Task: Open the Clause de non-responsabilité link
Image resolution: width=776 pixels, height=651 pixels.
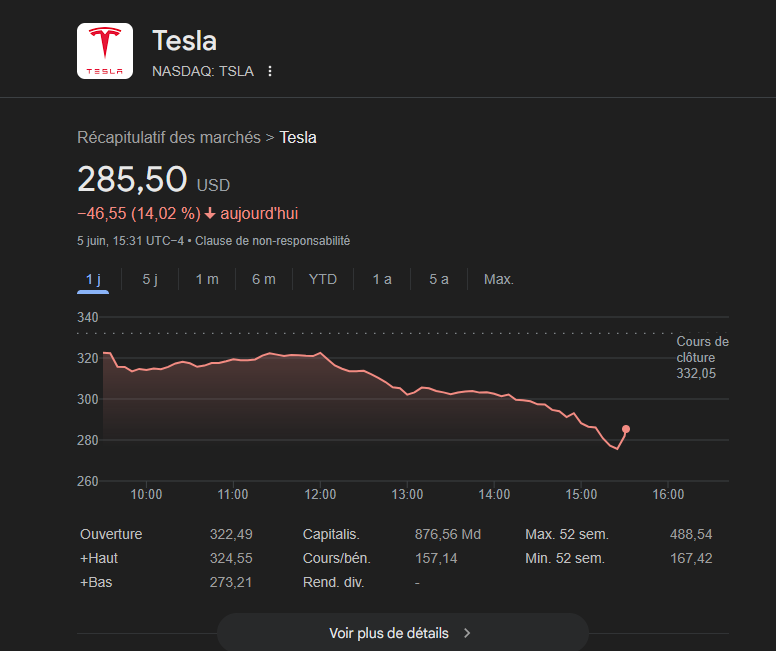Action: click(272, 241)
